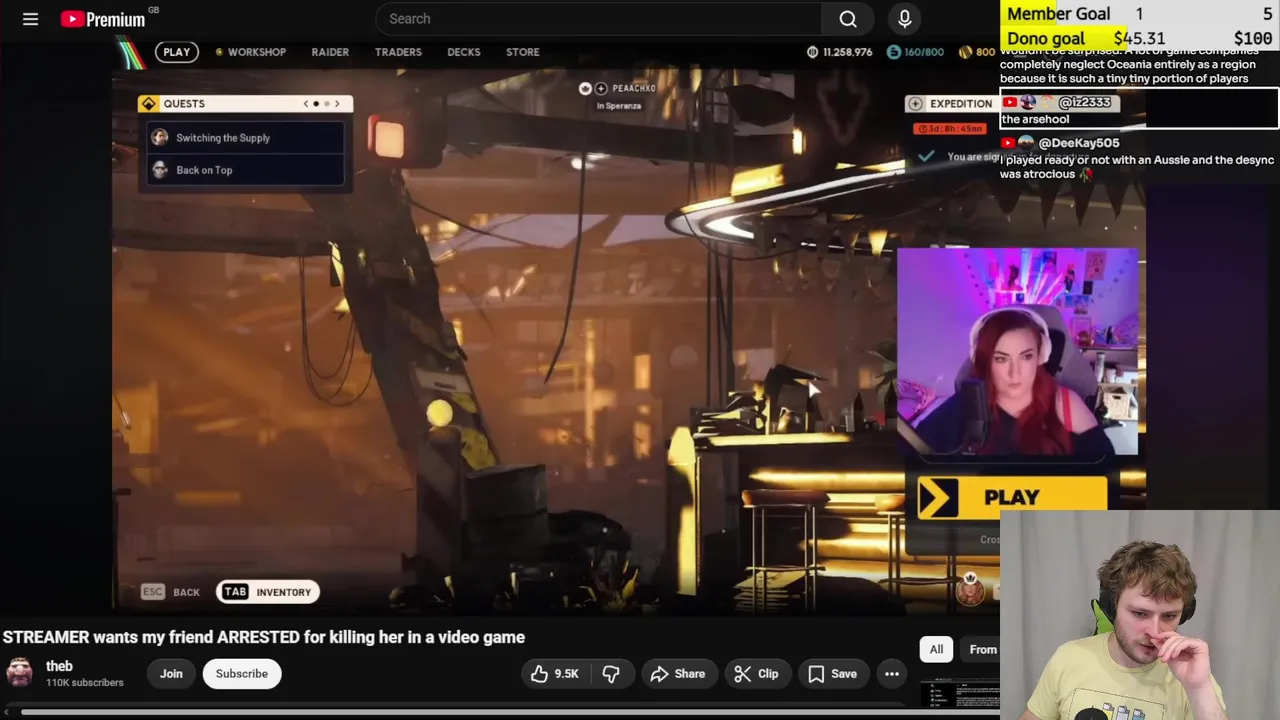
Task: Select the Back on Top quest
Action: coord(245,170)
